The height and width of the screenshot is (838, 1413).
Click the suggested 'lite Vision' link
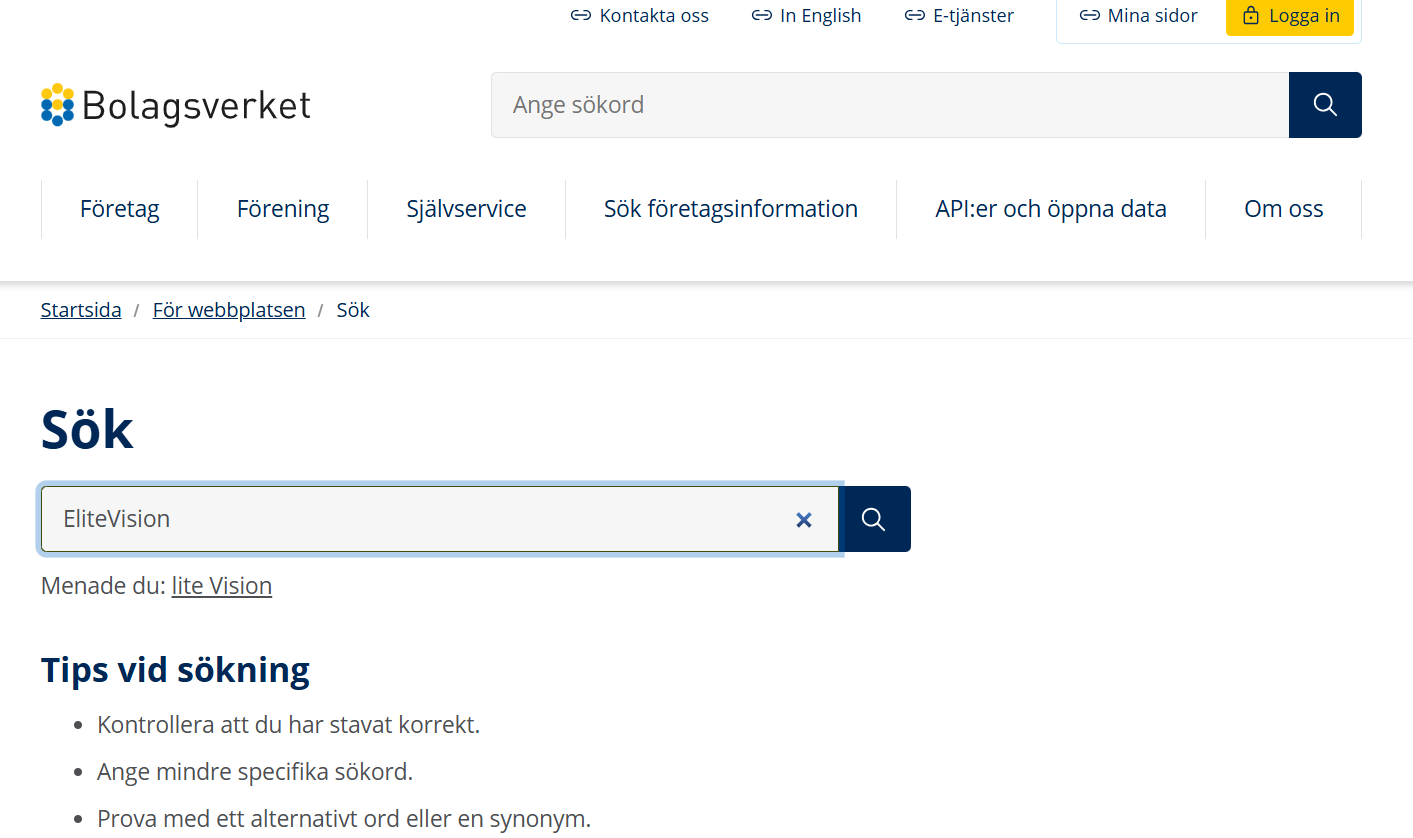tap(221, 585)
